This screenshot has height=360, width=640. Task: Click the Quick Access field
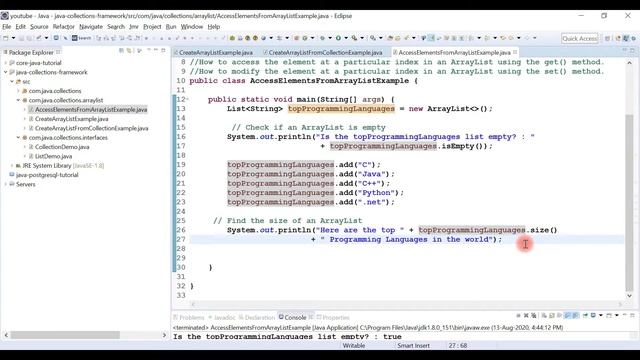[580, 38]
